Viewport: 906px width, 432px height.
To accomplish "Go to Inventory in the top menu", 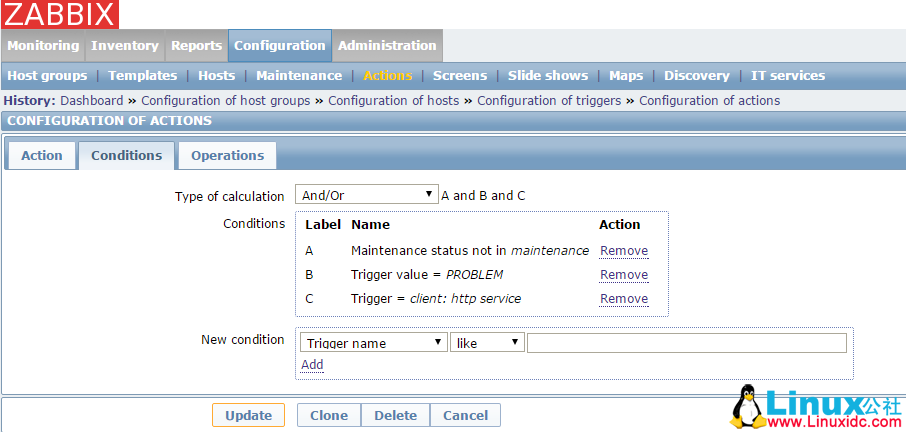I will 125,46.
